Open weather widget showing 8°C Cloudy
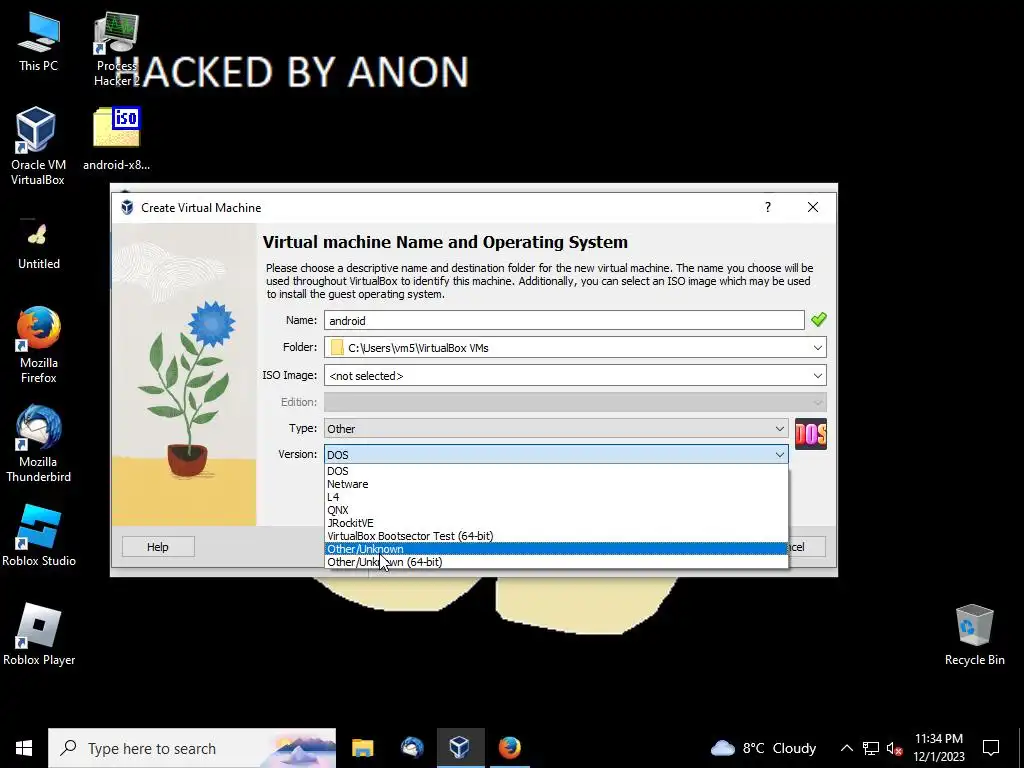The height and width of the screenshot is (768, 1024). coord(763,748)
